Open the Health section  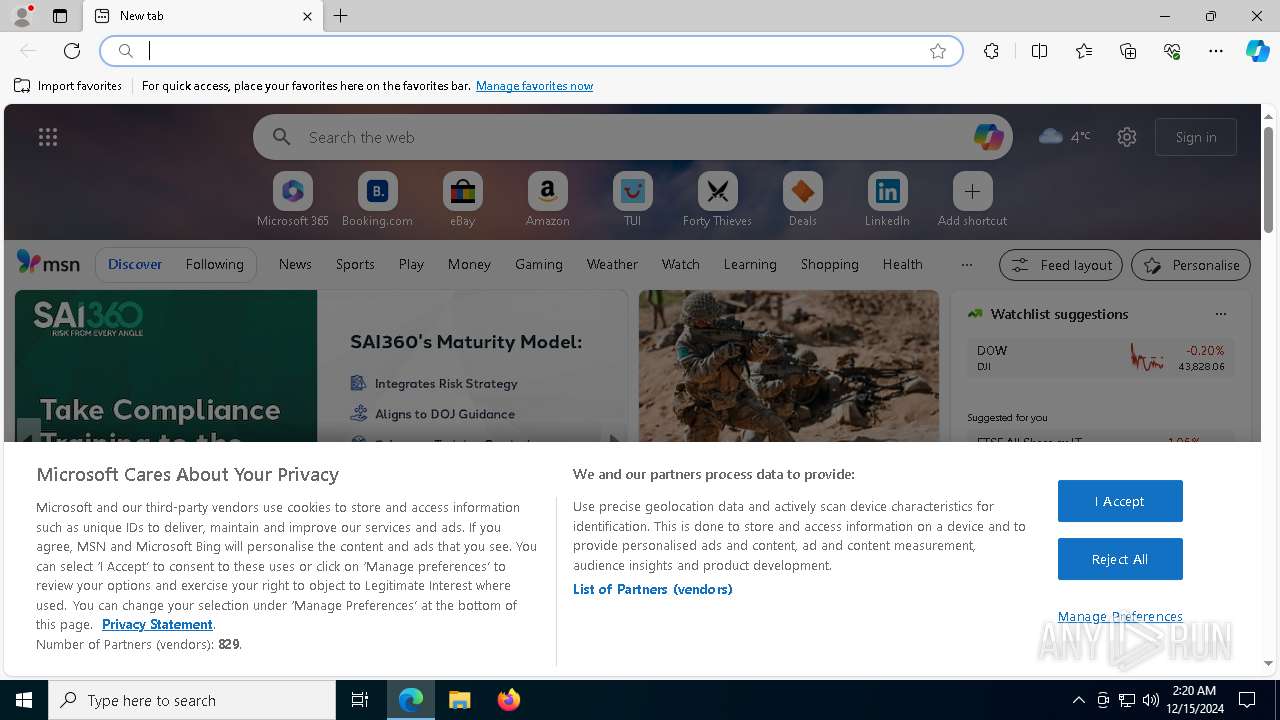pos(902,264)
